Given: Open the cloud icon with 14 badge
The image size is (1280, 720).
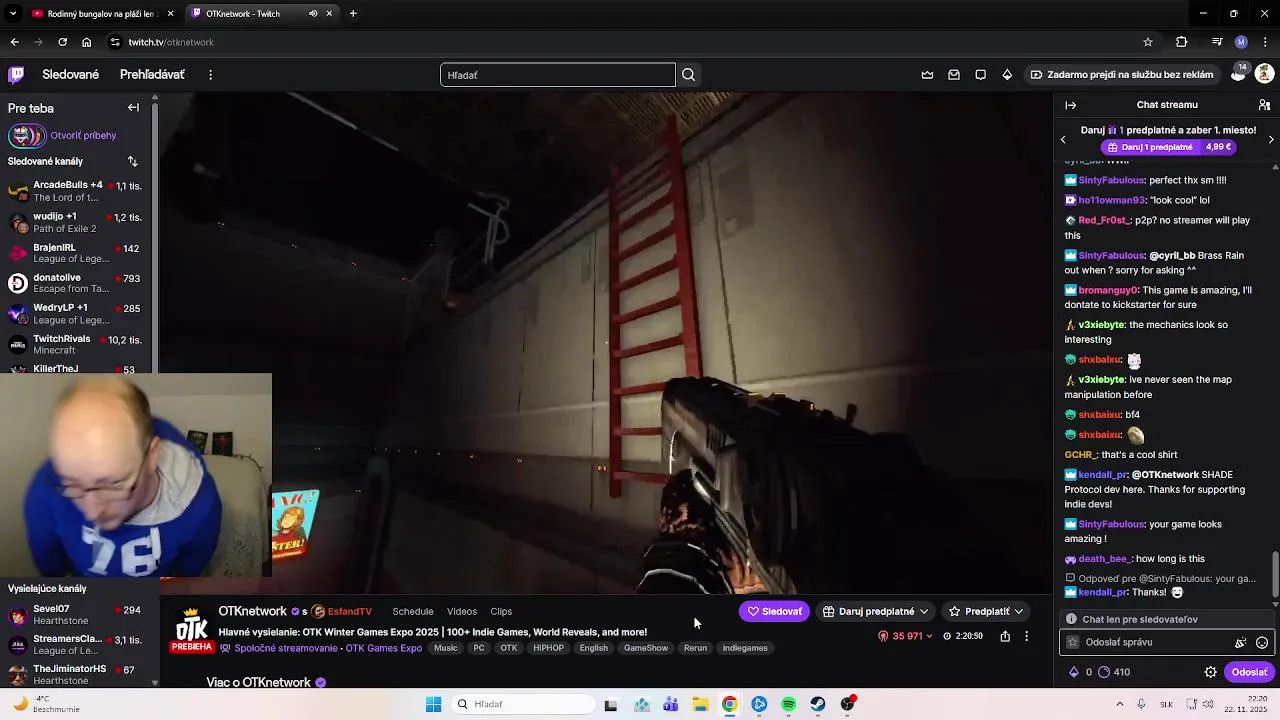Looking at the screenshot, I should [1238, 74].
